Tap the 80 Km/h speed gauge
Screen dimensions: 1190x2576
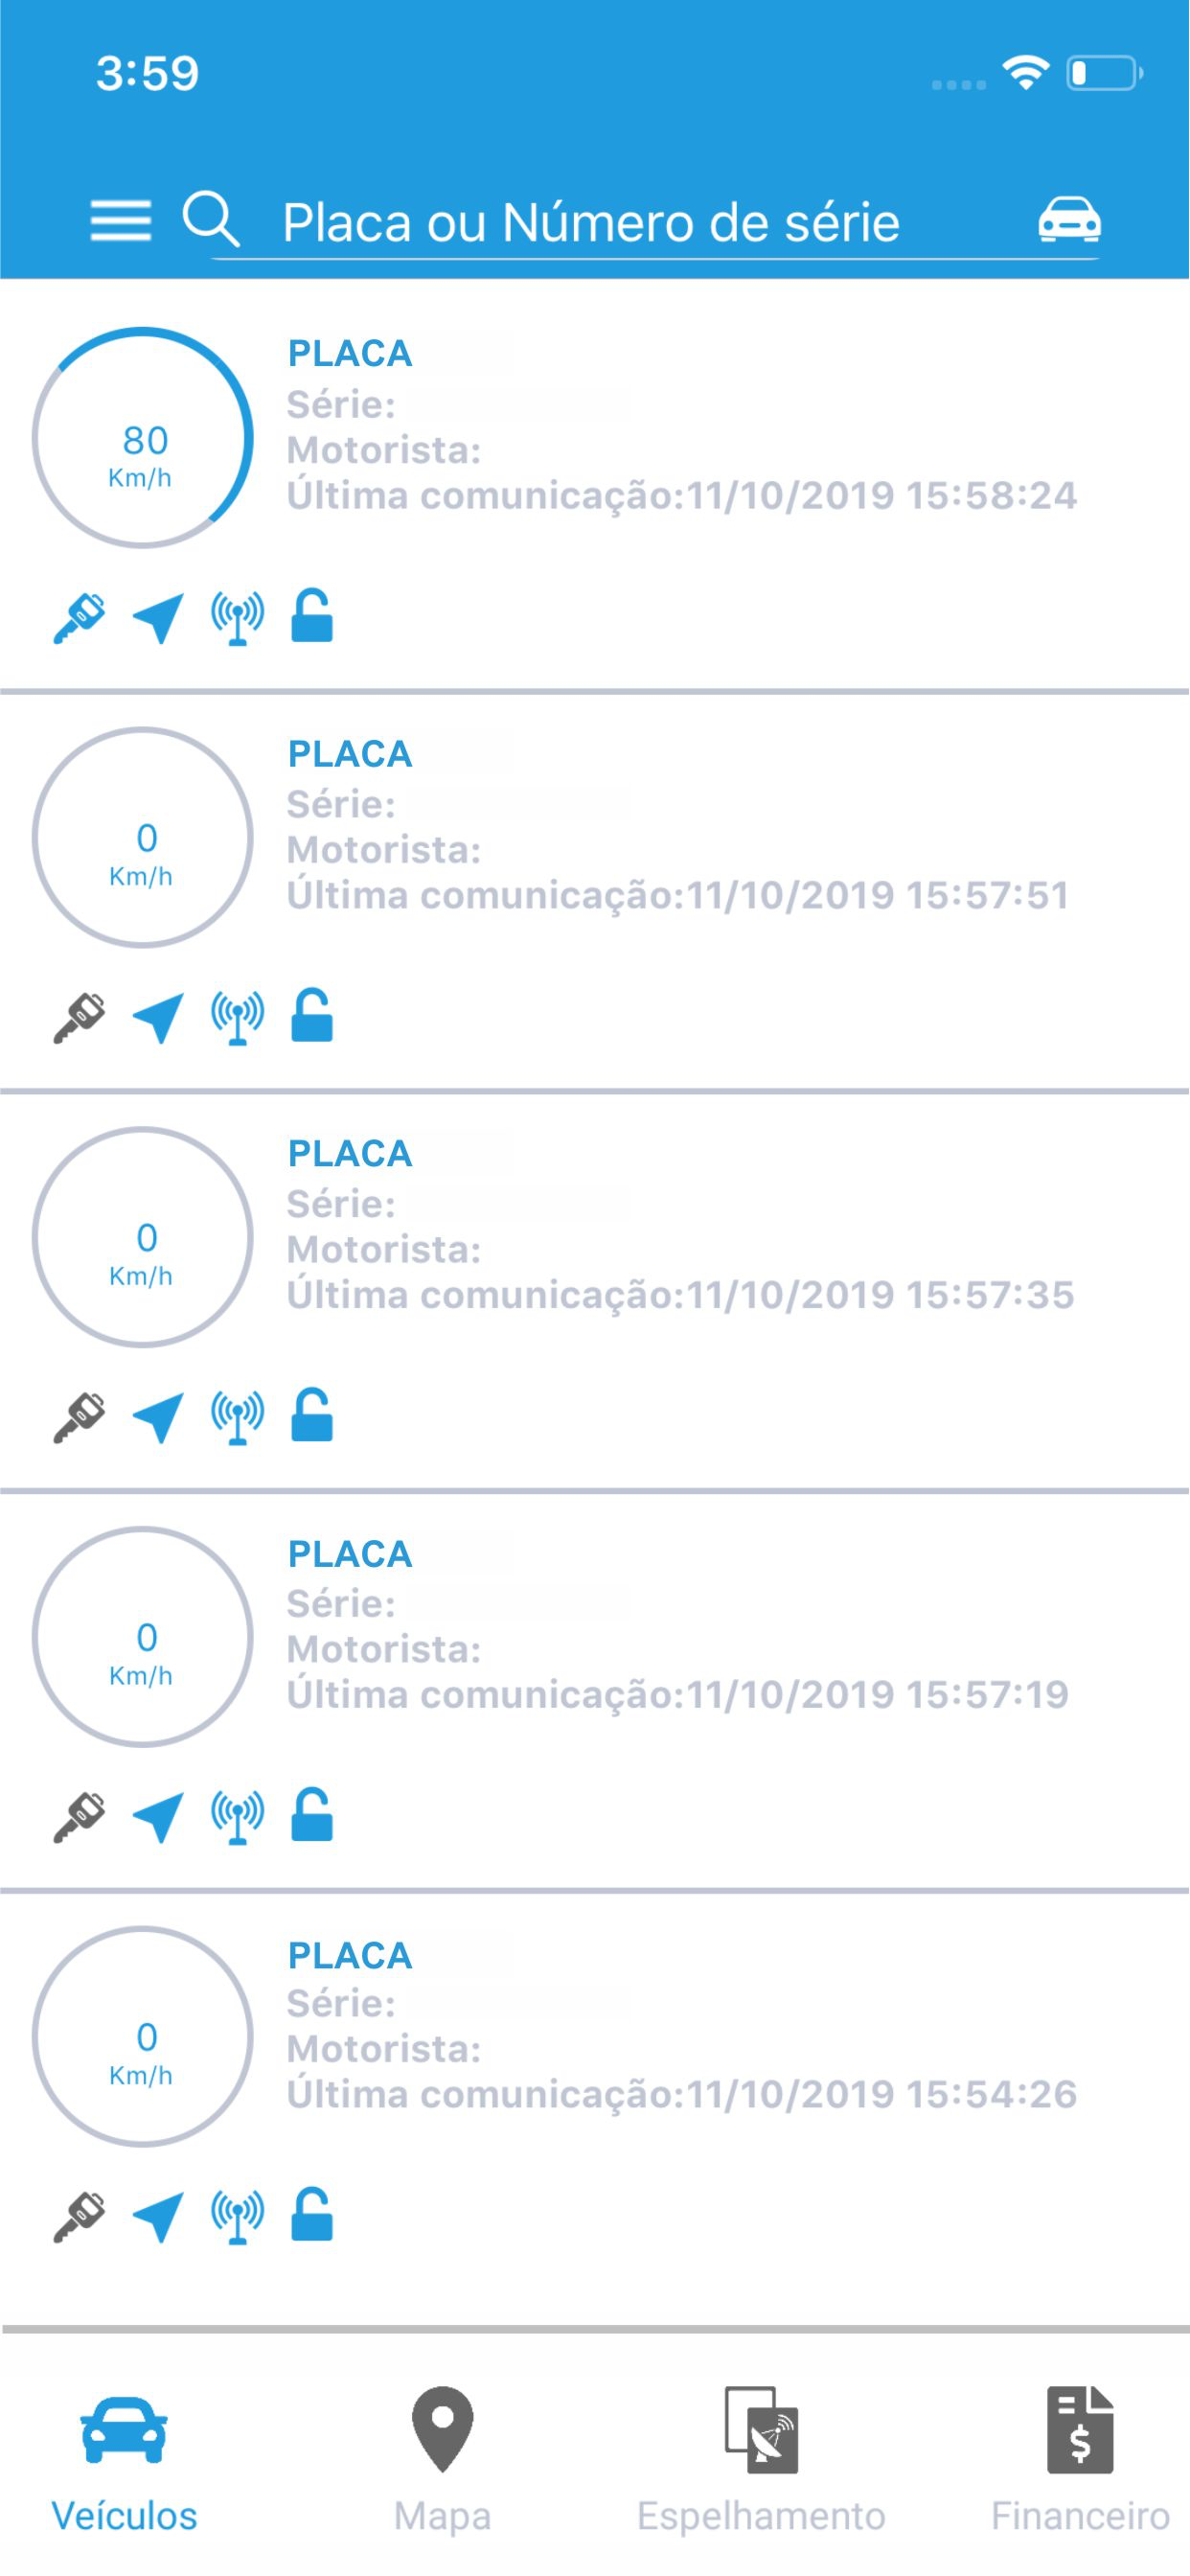tap(142, 438)
